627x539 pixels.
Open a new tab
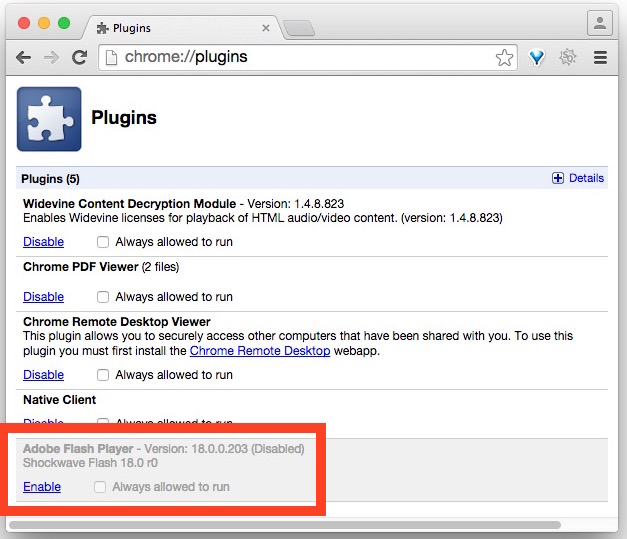click(x=297, y=27)
